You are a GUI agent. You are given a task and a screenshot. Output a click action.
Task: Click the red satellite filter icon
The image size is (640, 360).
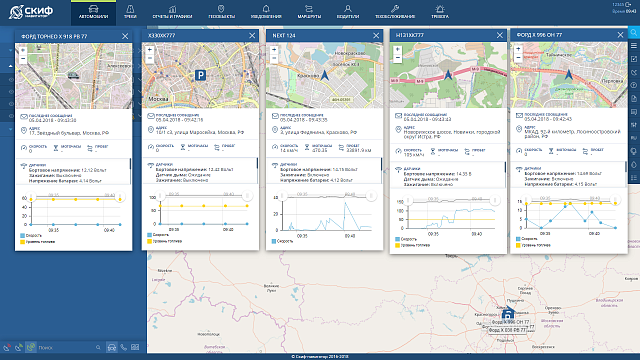[7, 347]
